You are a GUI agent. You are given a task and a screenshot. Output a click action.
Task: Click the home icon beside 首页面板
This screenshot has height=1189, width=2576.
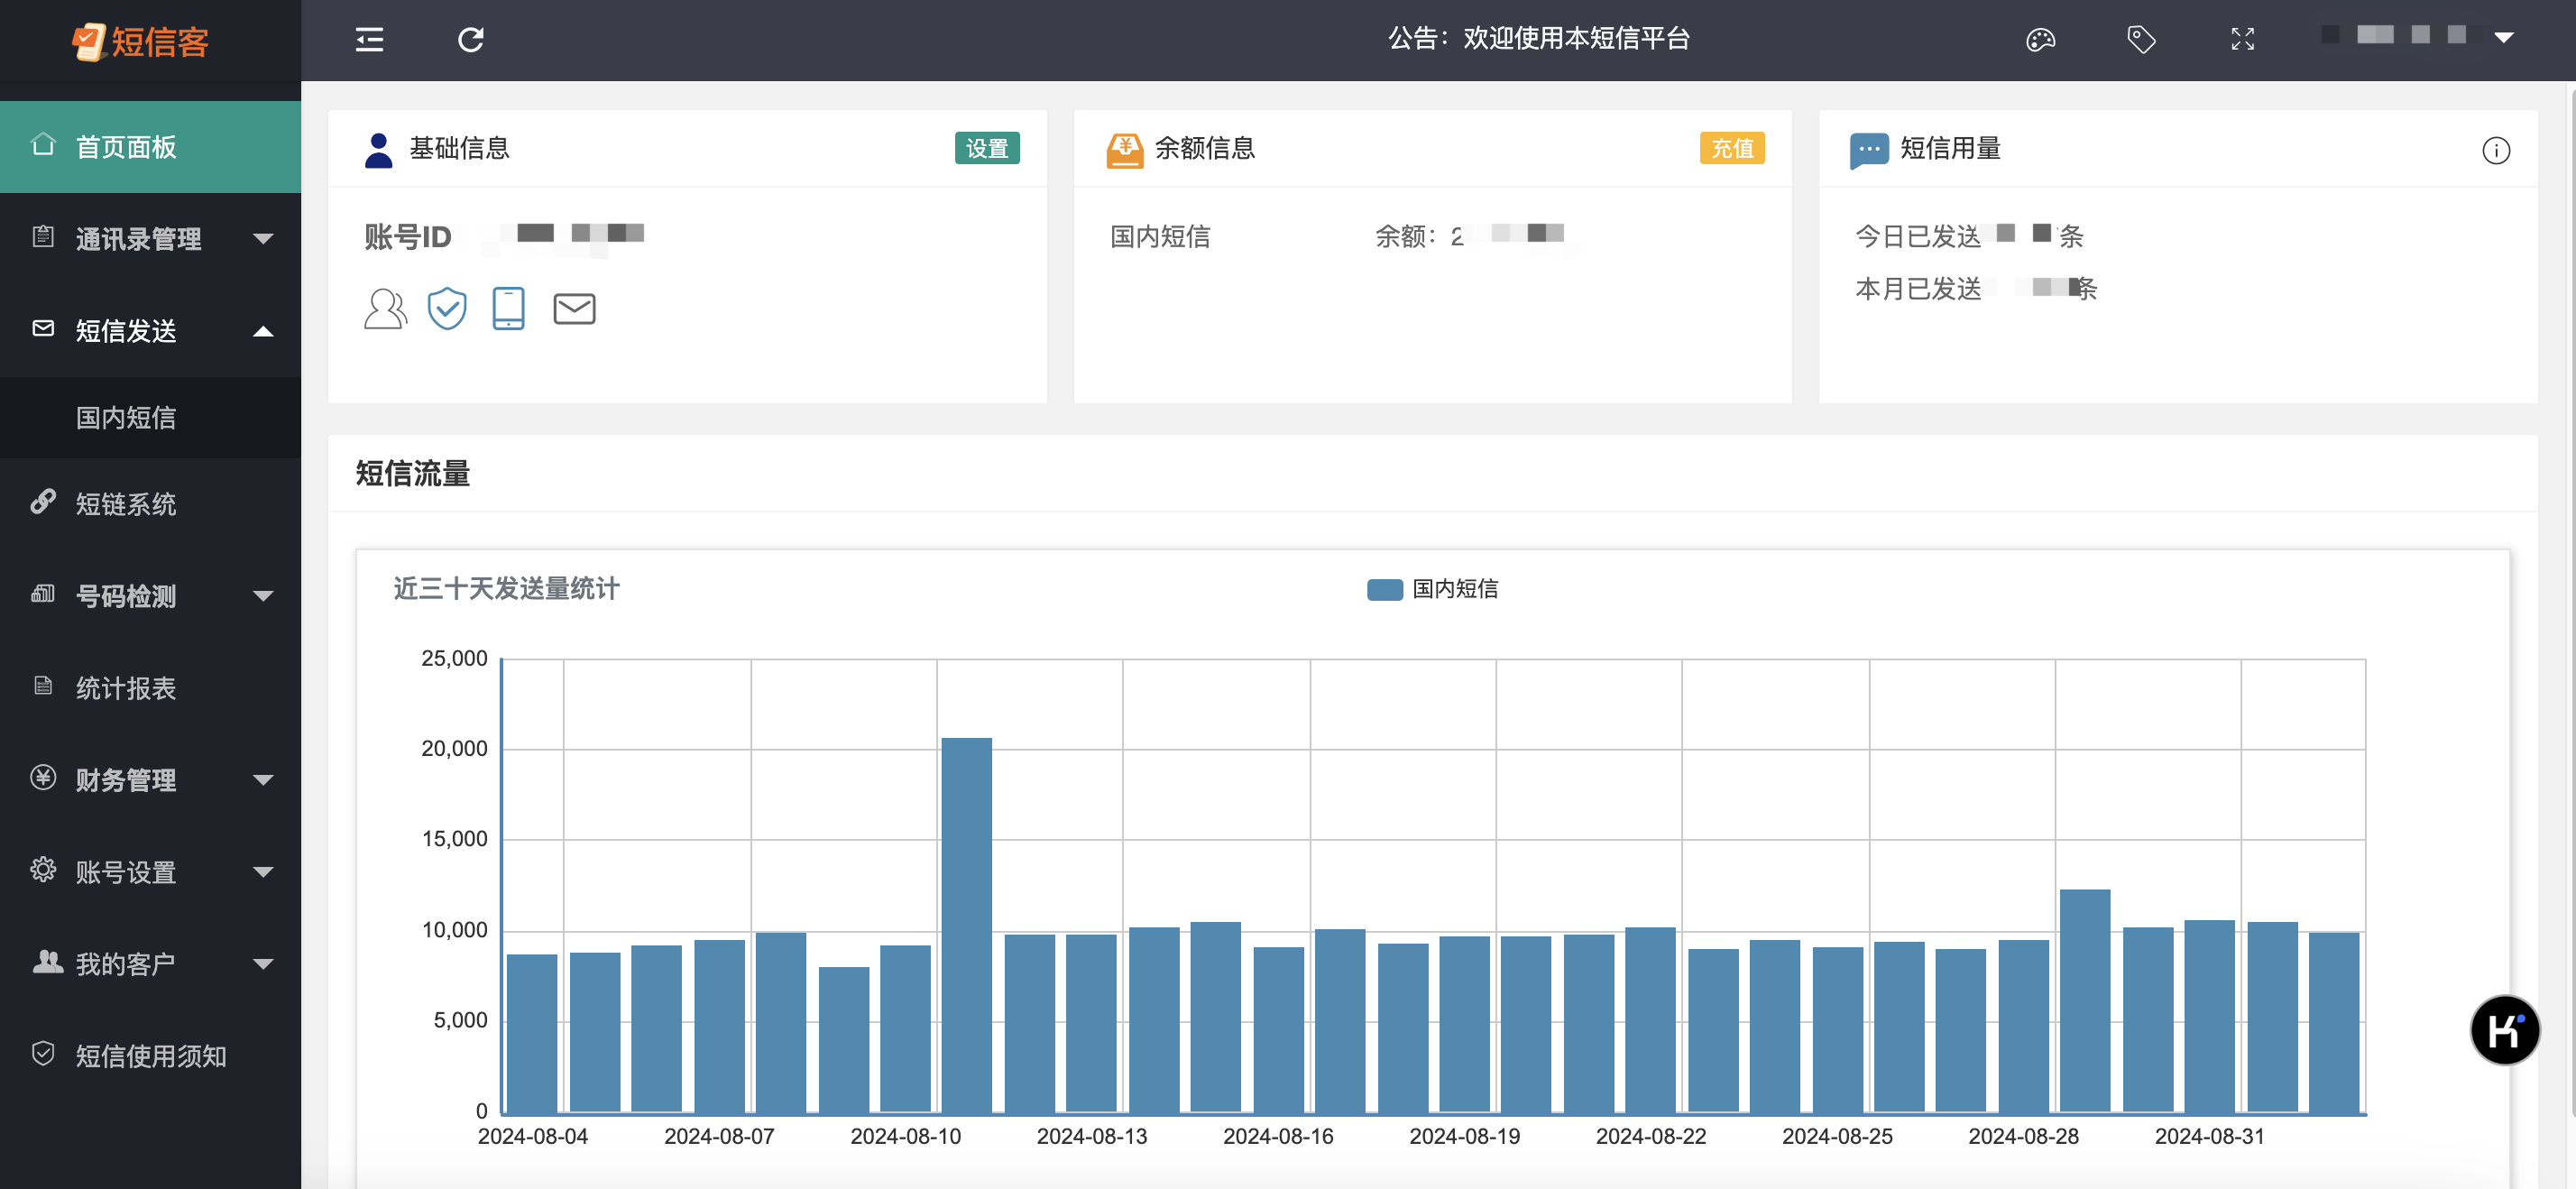(x=43, y=145)
